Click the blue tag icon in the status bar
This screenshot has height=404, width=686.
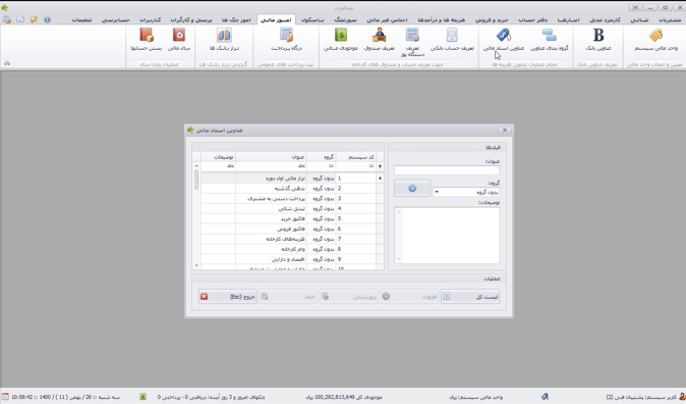point(545,397)
